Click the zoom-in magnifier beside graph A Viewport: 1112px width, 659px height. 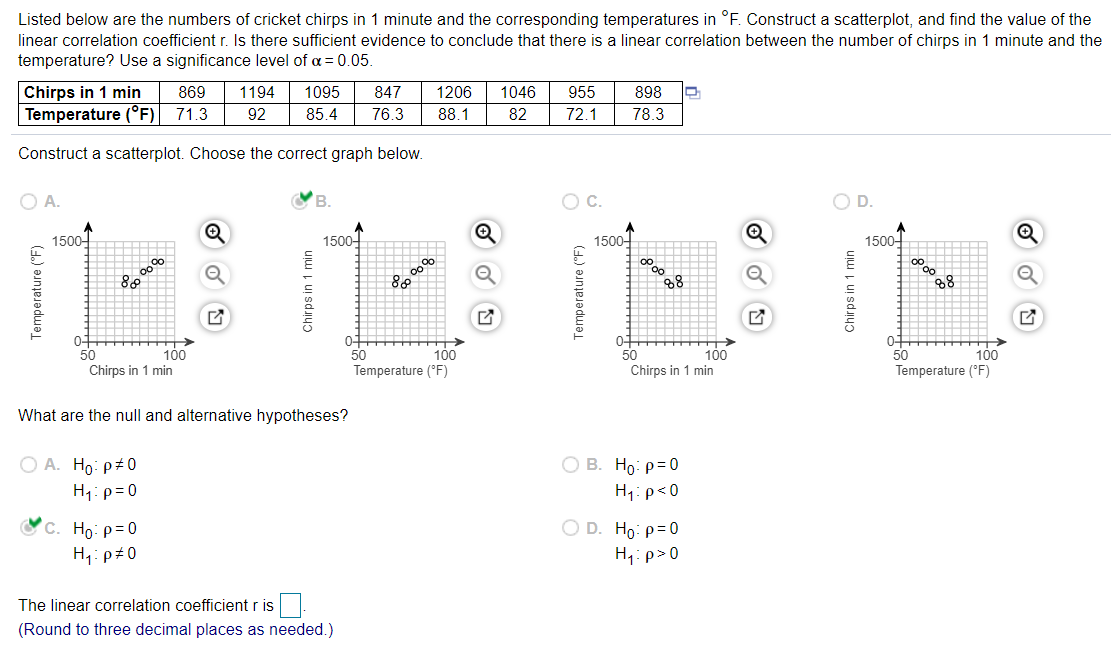215,233
